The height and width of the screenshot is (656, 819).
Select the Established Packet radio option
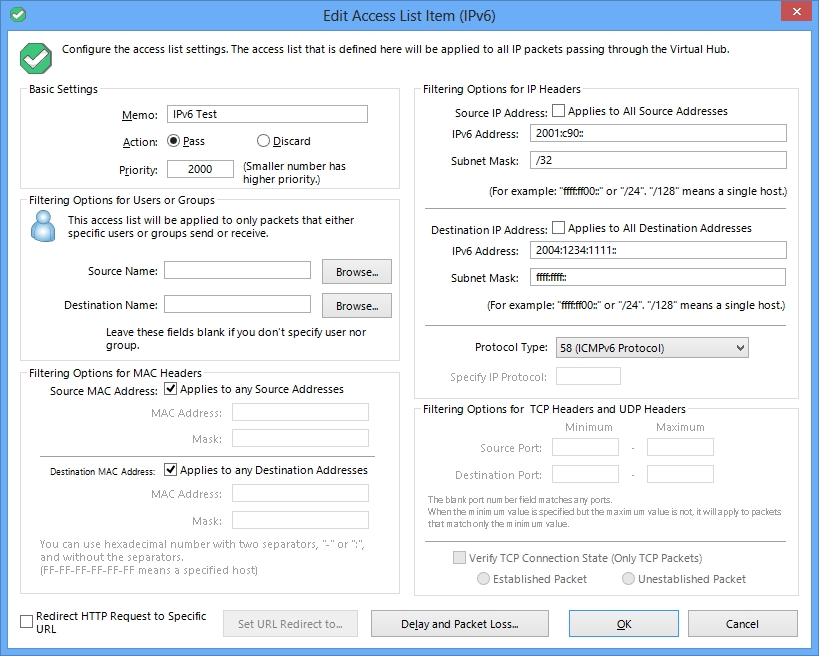[x=483, y=579]
